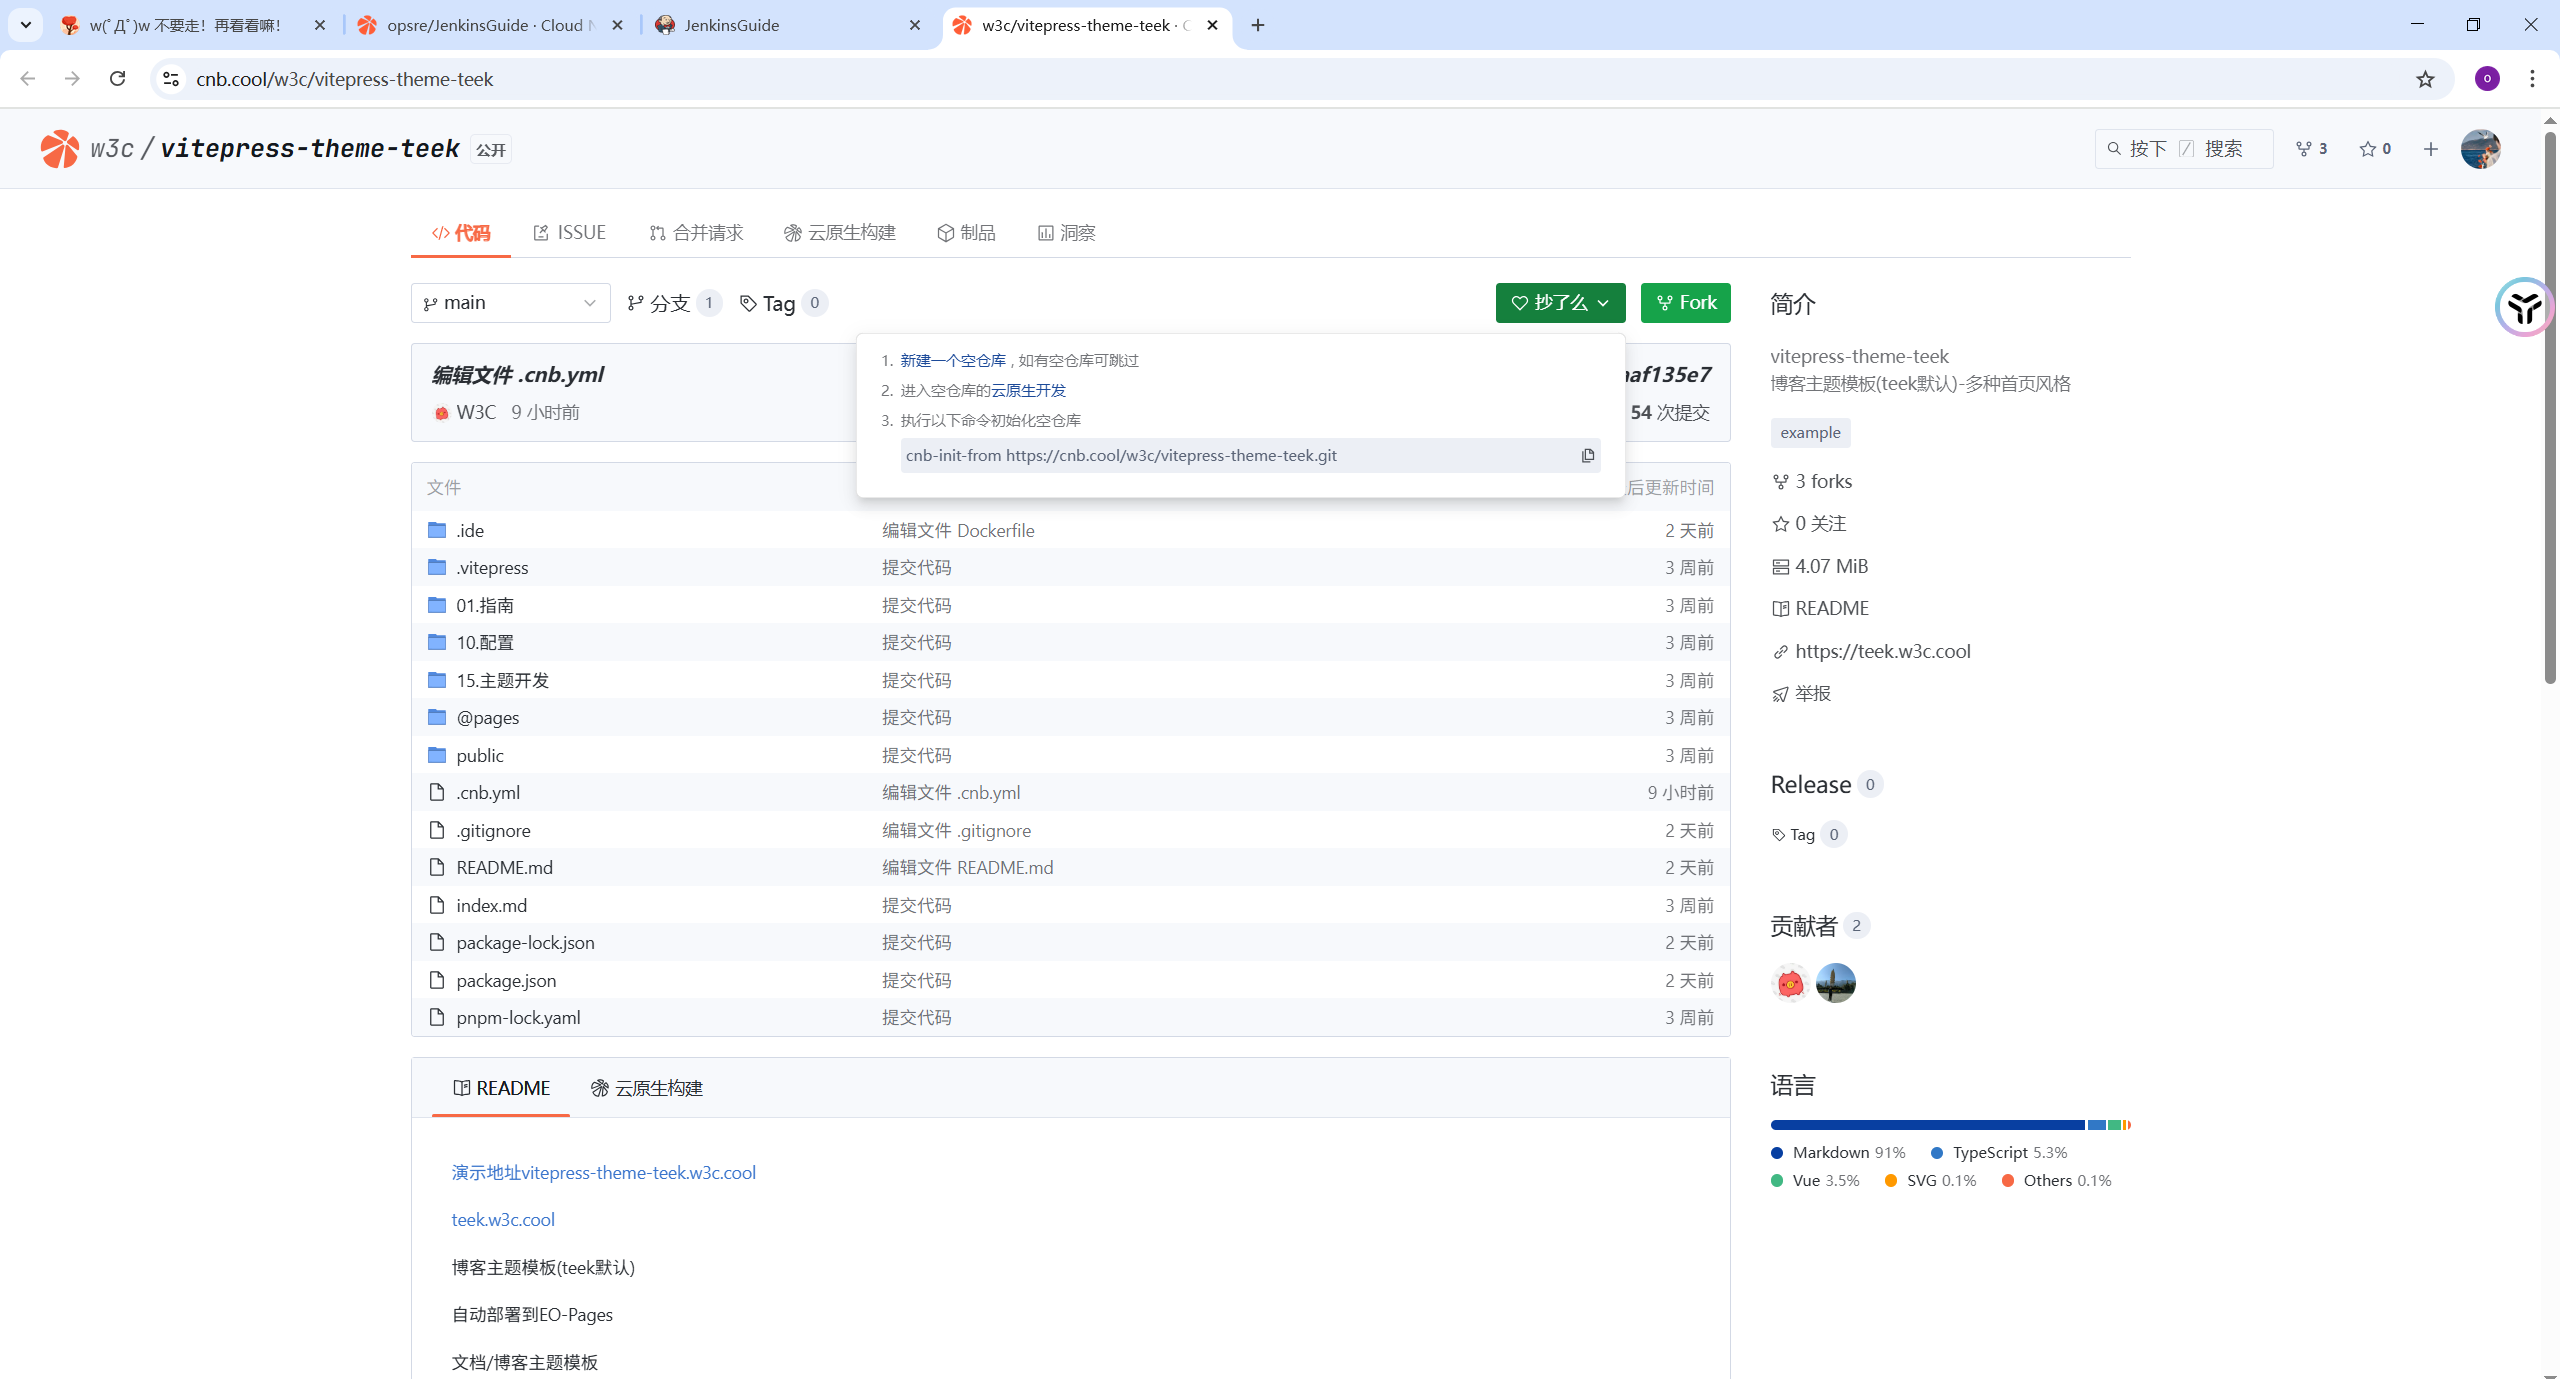This screenshot has height=1379, width=2560.
Task: Open the floating assistant widget icon
Action: coord(2524,307)
